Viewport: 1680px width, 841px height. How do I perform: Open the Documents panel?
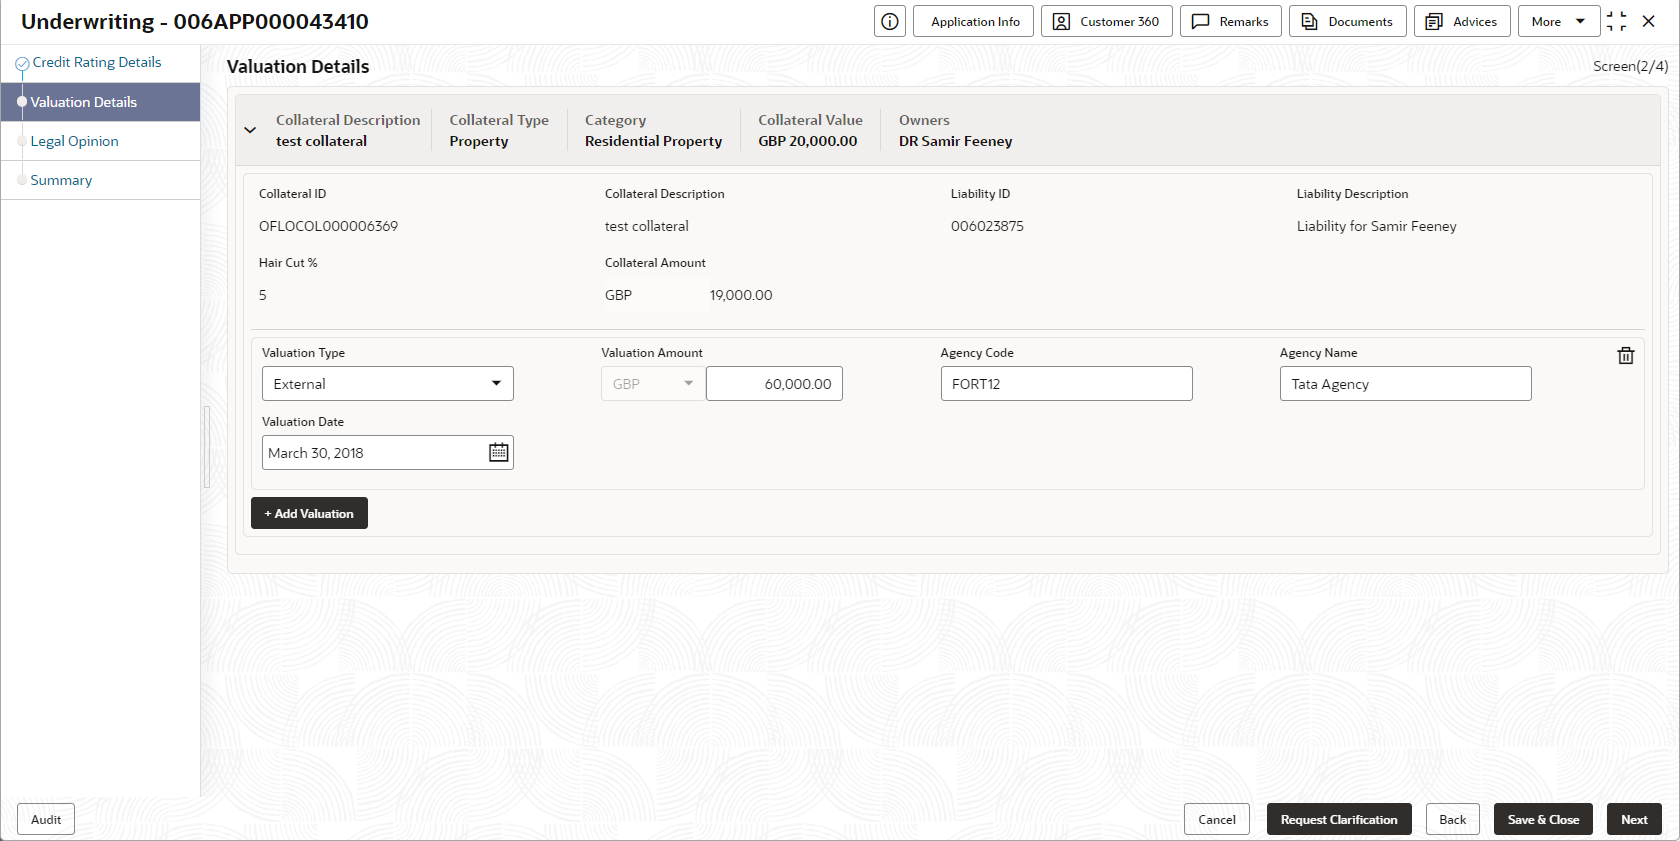tap(1348, 21)
